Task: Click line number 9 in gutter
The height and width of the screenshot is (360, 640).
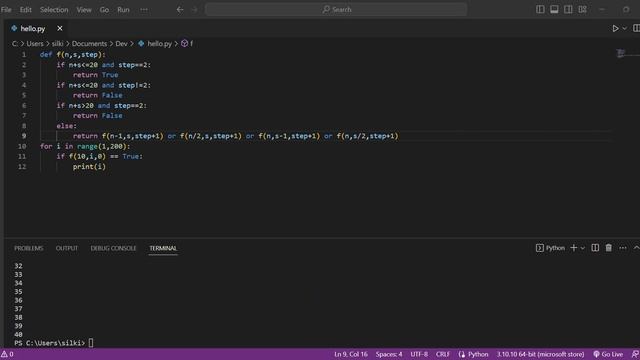Action: [x=24, y=136]
